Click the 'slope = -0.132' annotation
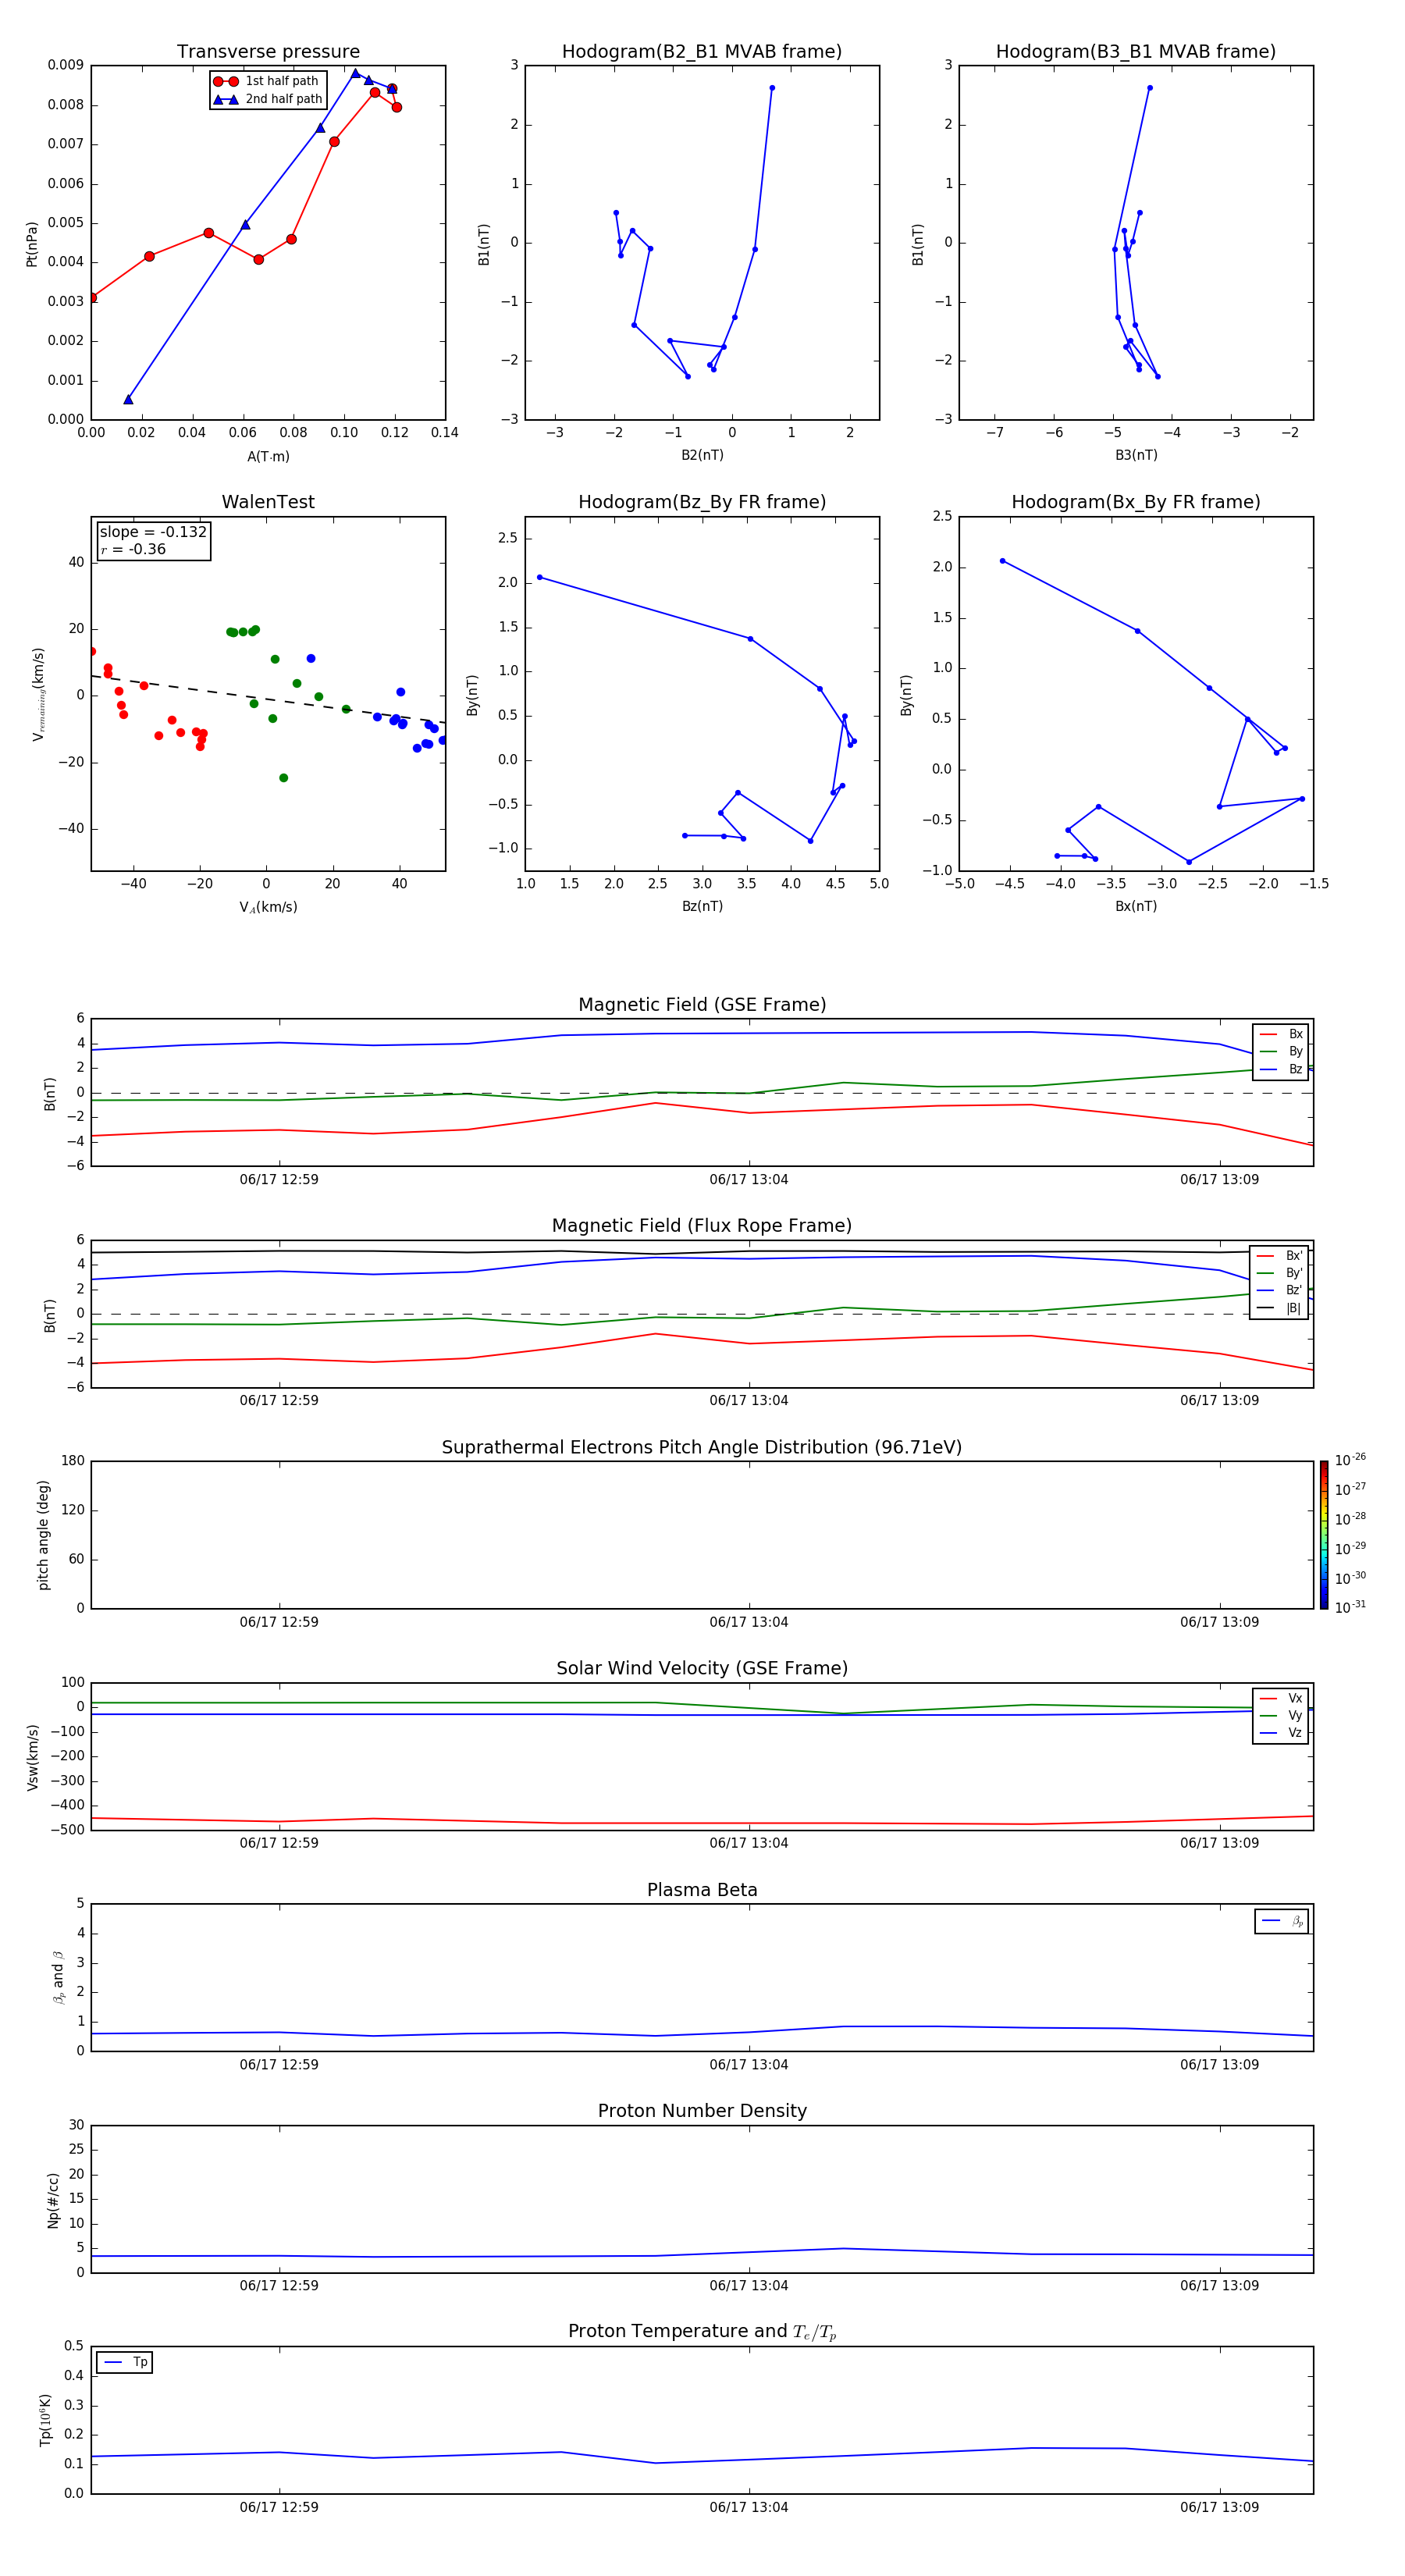The height and width of the screenshot is (2576, 1405). pyautogui.click(x=153, y=532)
